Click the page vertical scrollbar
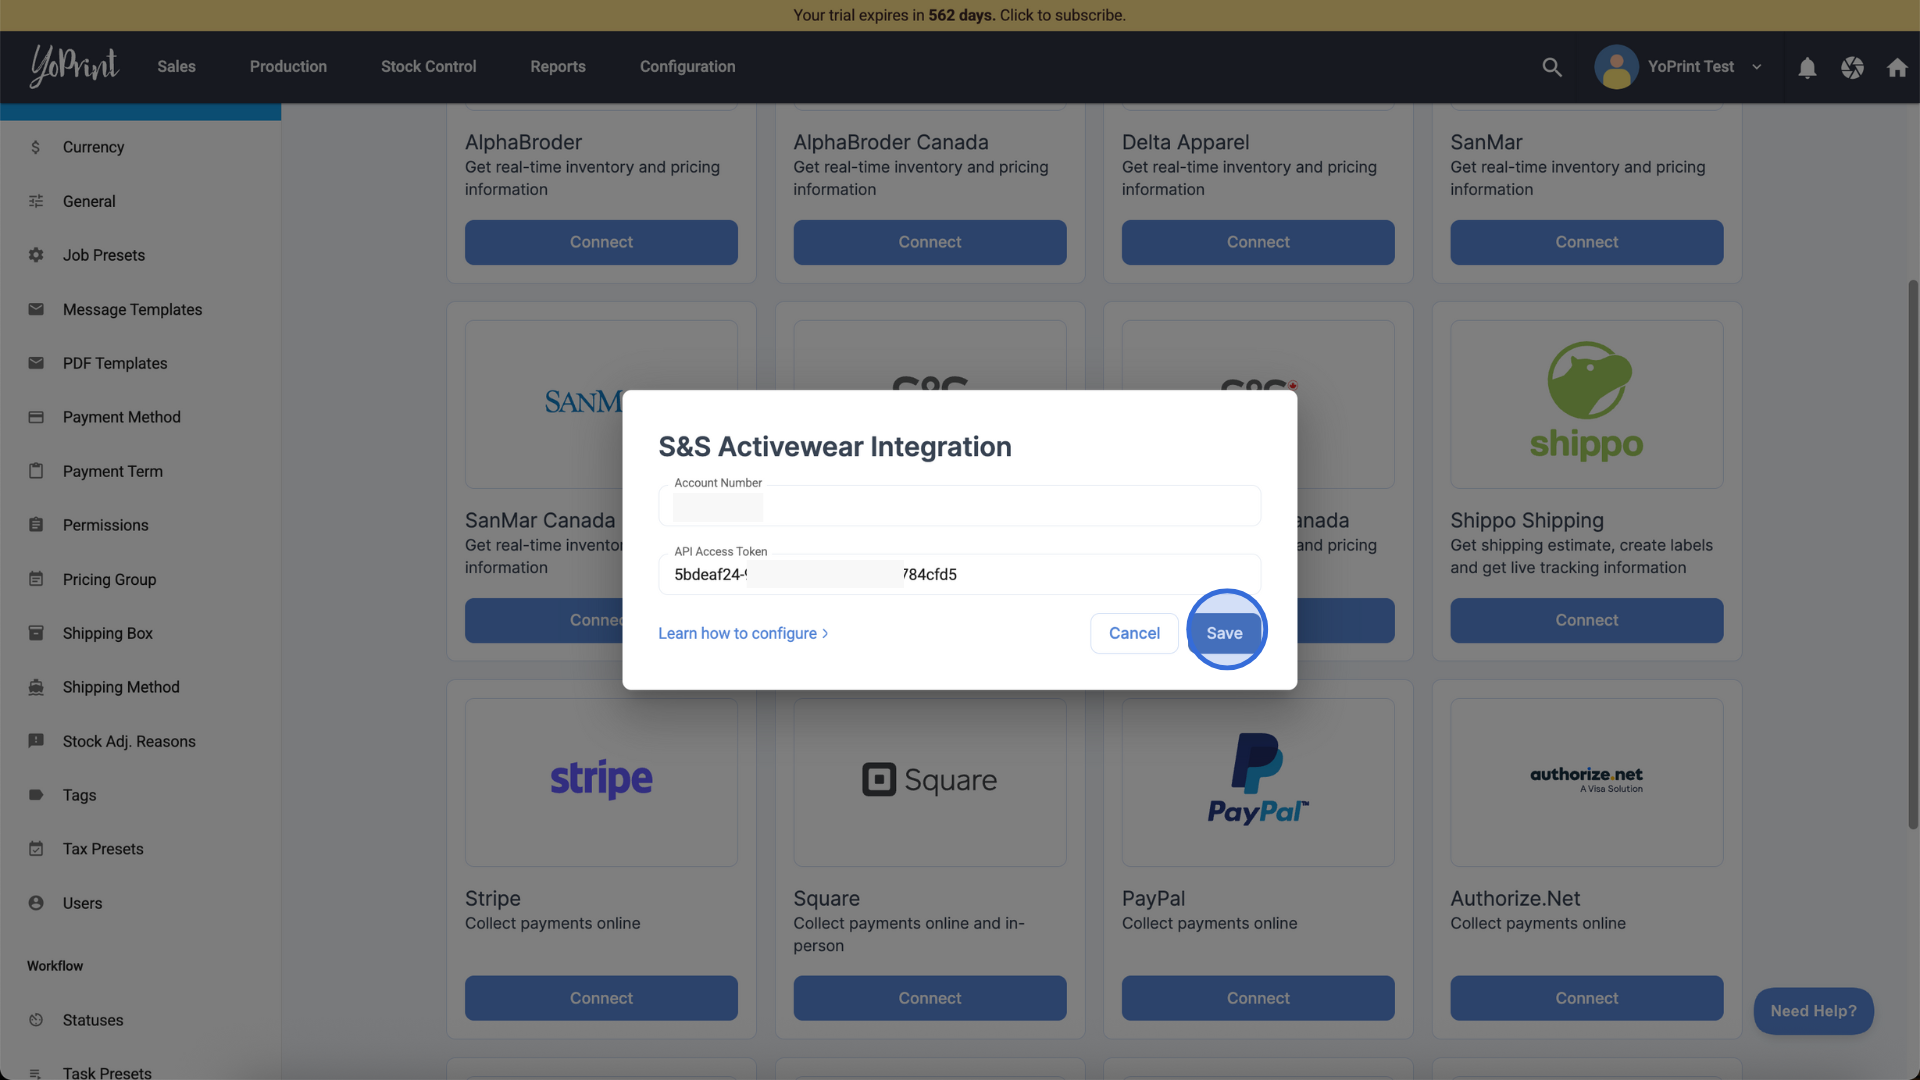Image resolution: width=1920 pixels, height=1080 pixels. coord(1913,555)
